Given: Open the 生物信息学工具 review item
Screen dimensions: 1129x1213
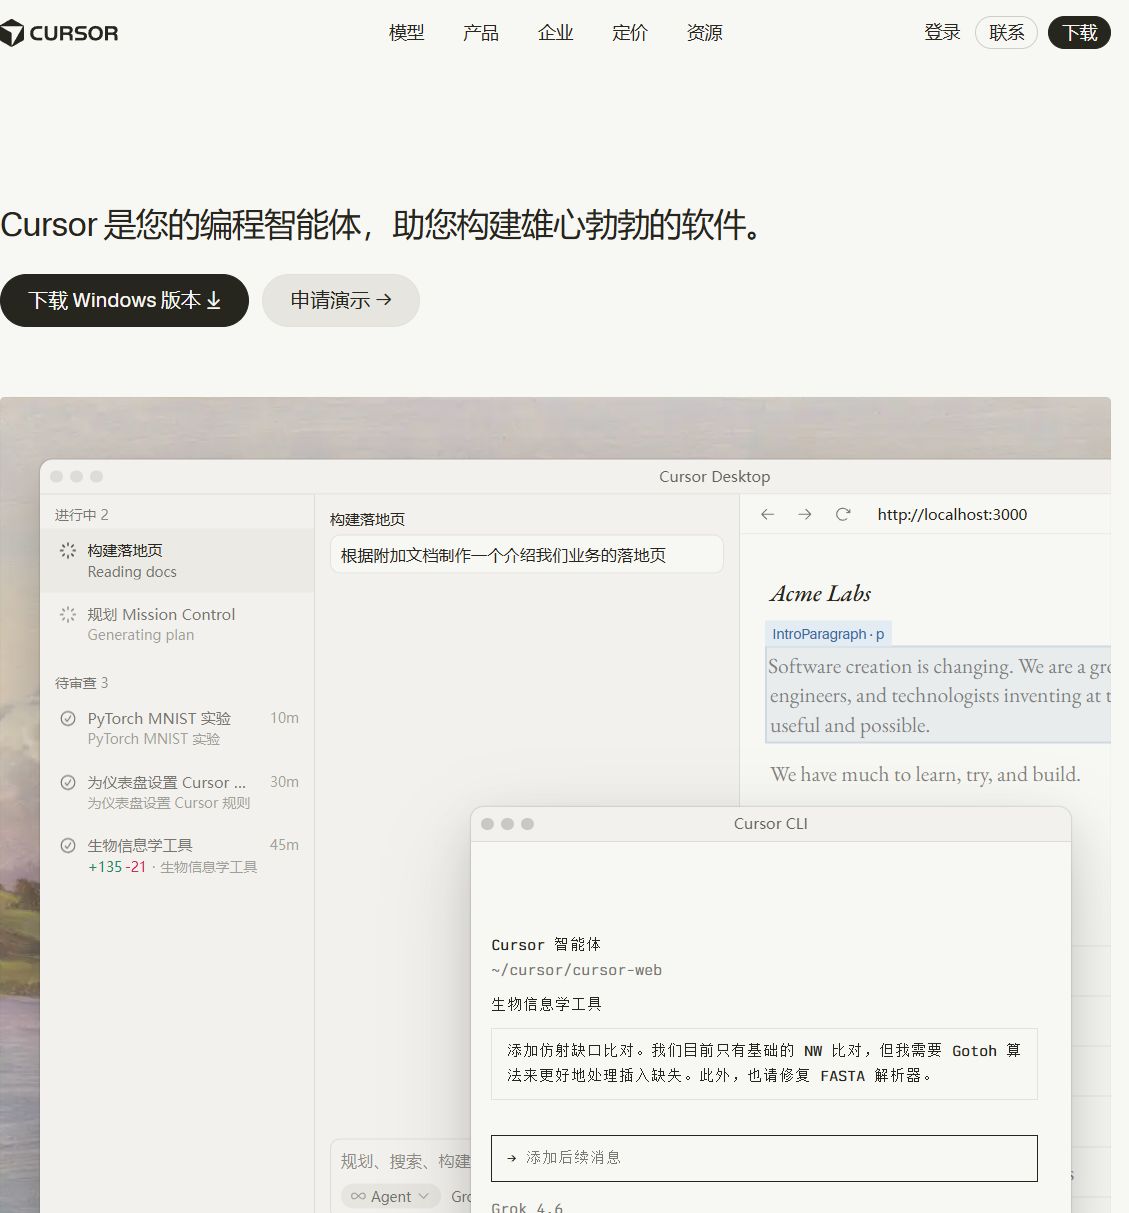Looking at the screenshot, I should (177, 856).
